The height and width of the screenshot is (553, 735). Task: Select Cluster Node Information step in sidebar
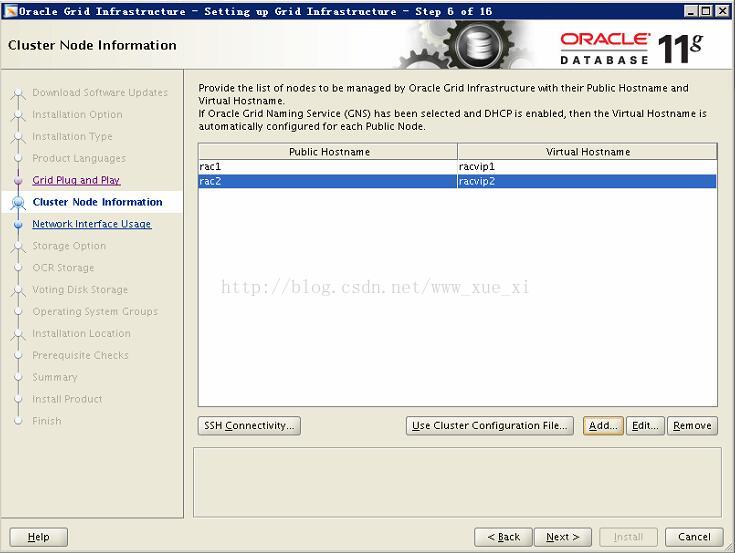tap(98, 202)
